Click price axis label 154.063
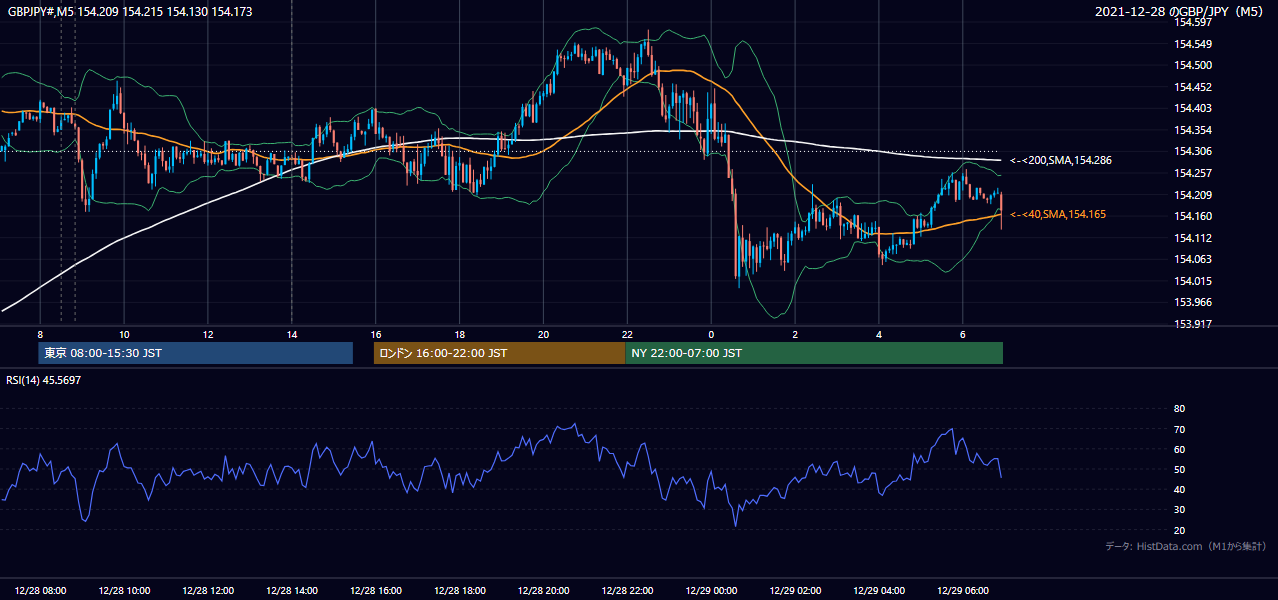The image size is (1278, 600). (1194, 259)
